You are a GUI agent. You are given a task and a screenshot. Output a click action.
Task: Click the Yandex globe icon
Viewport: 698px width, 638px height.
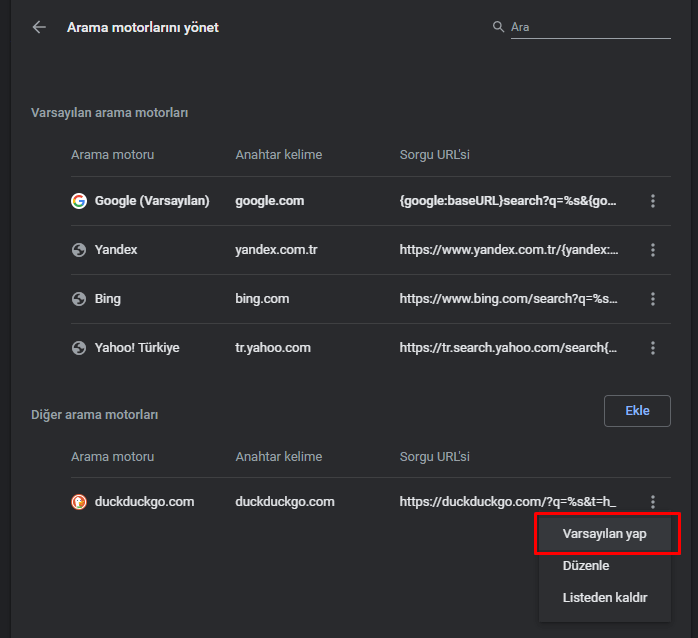point(79,250)
